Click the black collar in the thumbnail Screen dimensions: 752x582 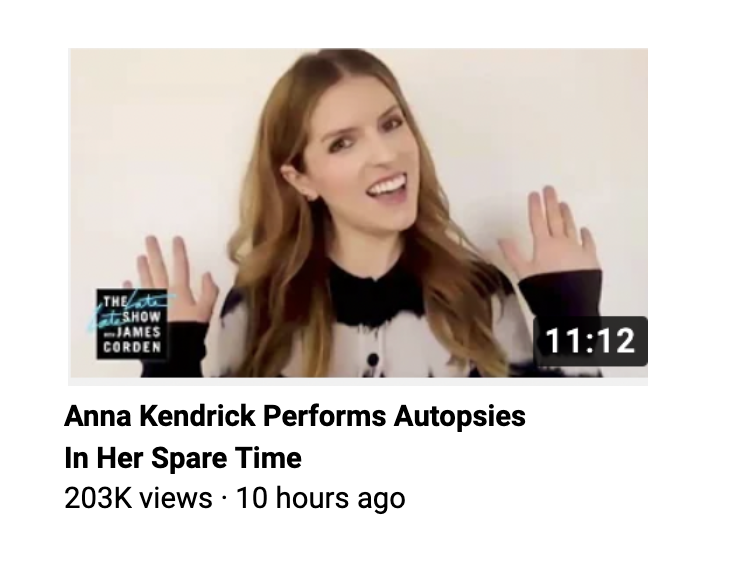pyautogui.click(x=376, y=290)
